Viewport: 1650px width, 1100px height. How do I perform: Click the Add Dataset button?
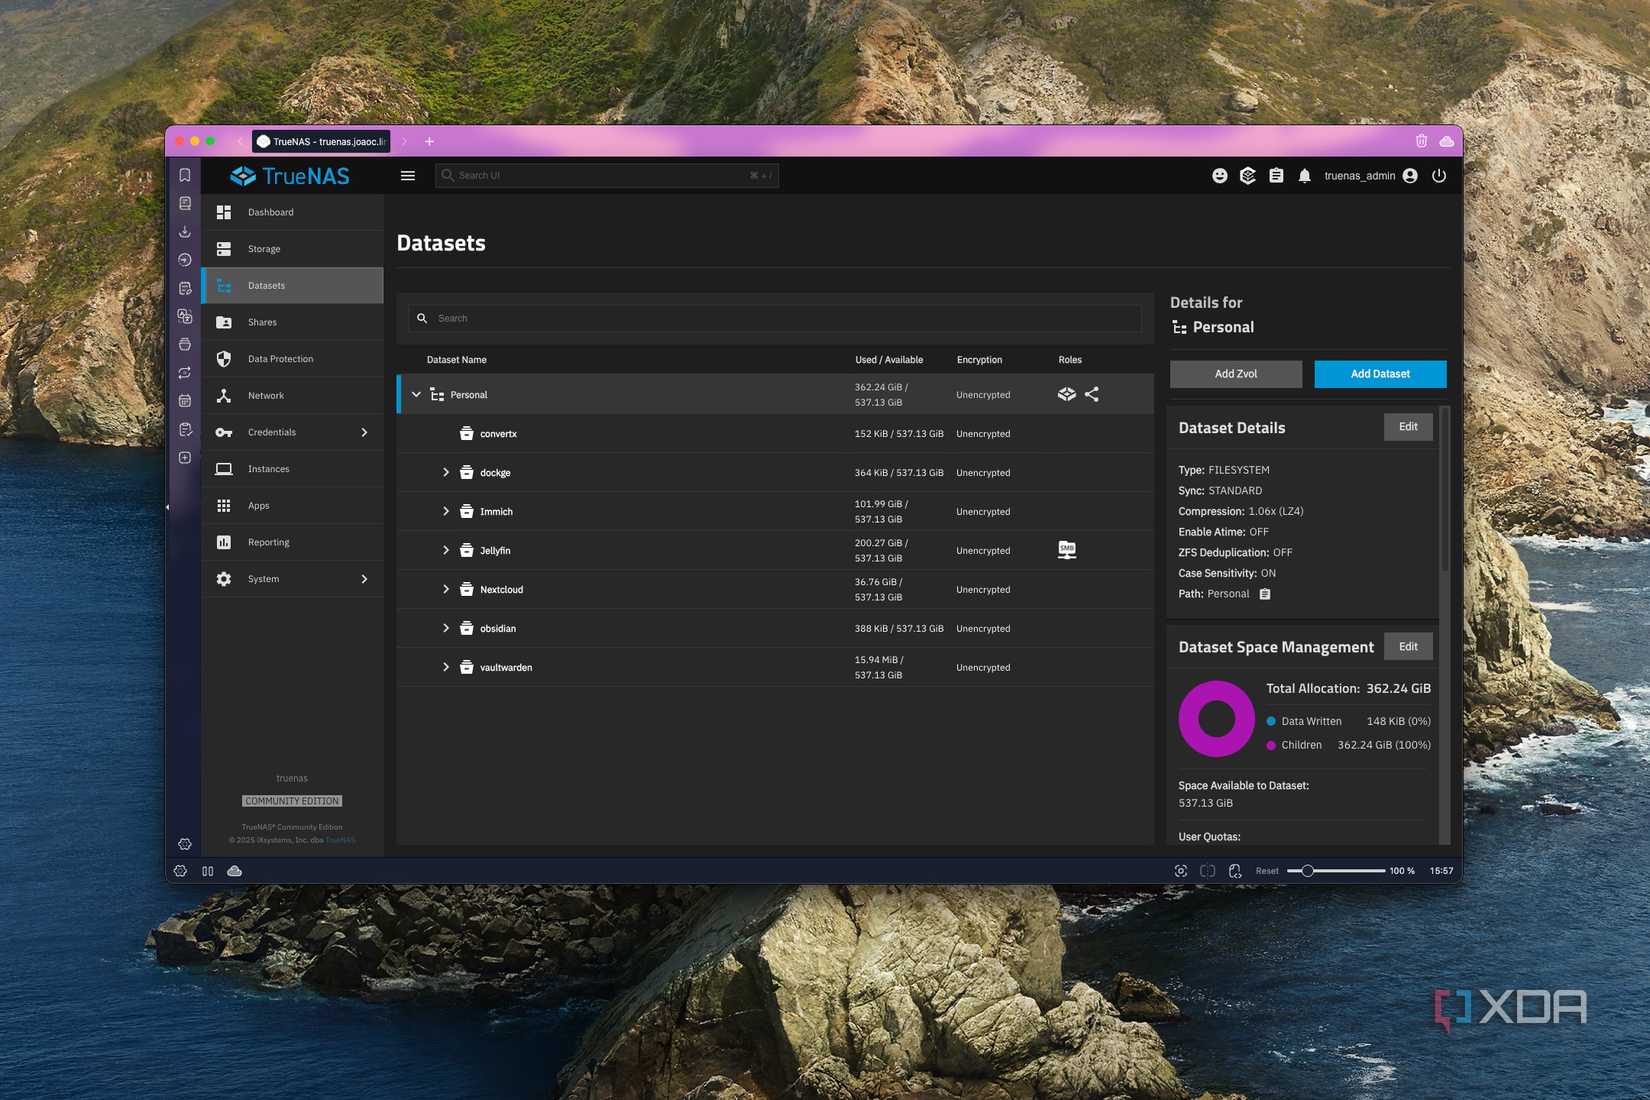point(1380,374)
